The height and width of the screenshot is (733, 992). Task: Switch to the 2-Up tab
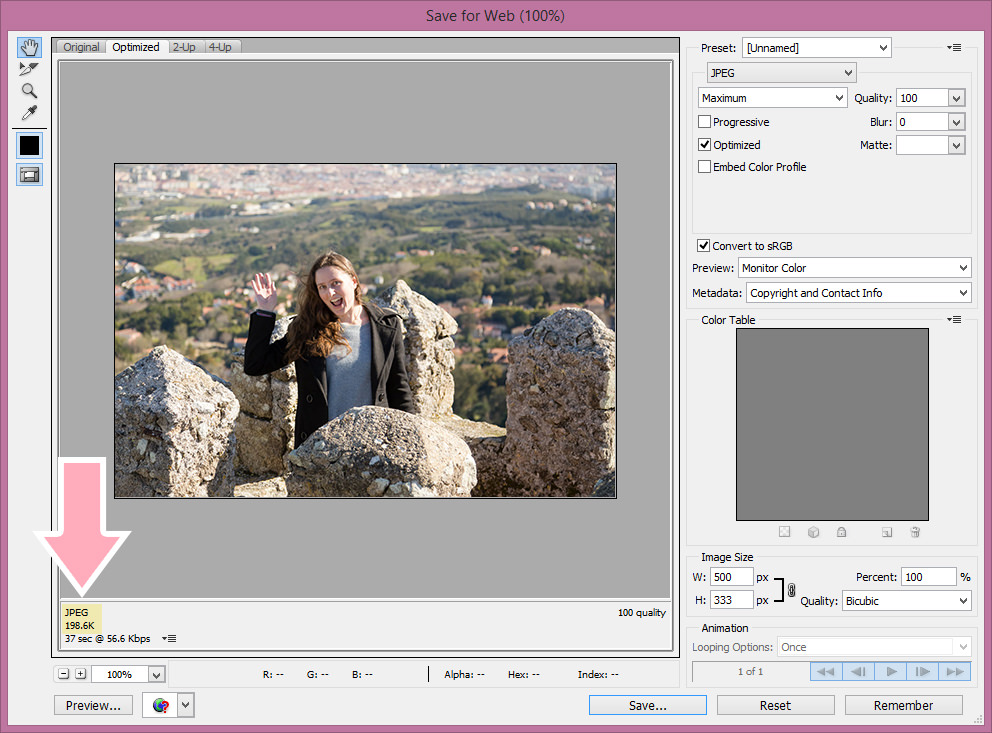184,47
